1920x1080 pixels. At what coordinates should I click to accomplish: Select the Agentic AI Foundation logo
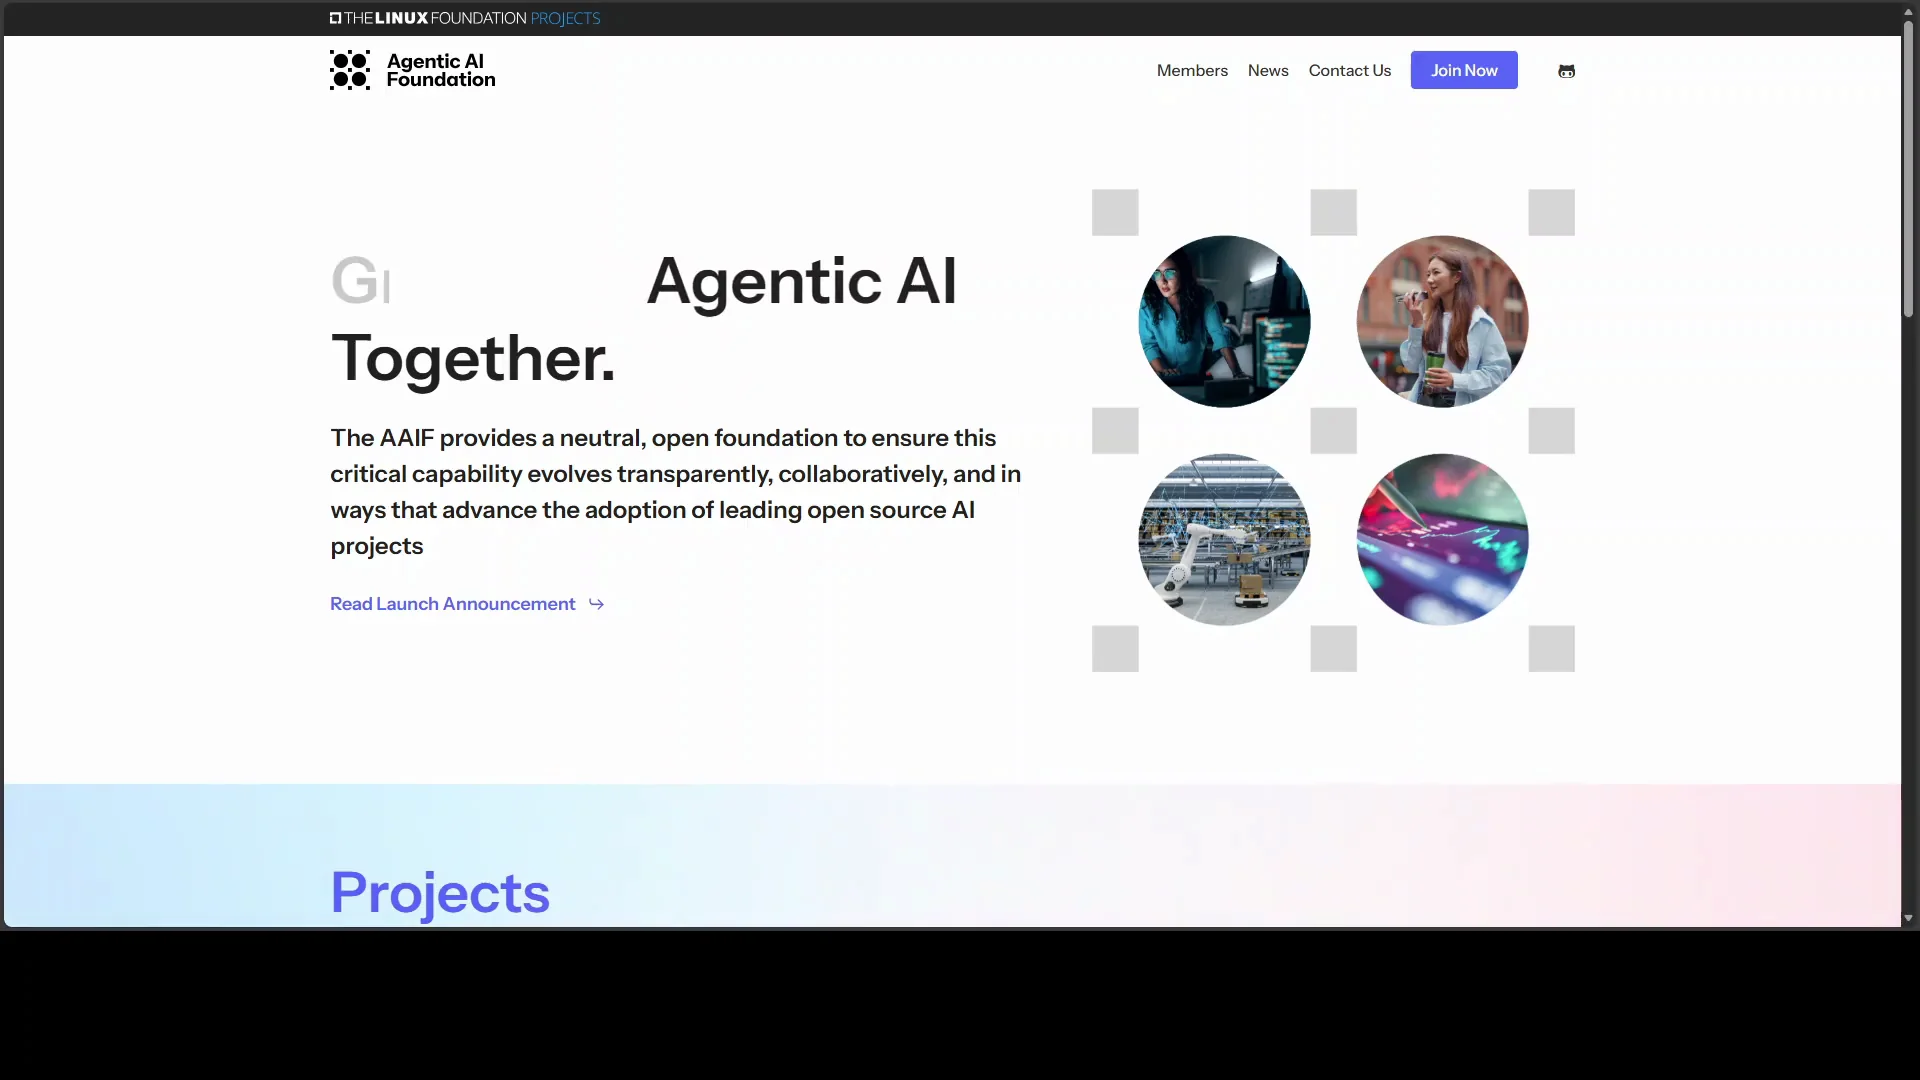click(411, 69)
